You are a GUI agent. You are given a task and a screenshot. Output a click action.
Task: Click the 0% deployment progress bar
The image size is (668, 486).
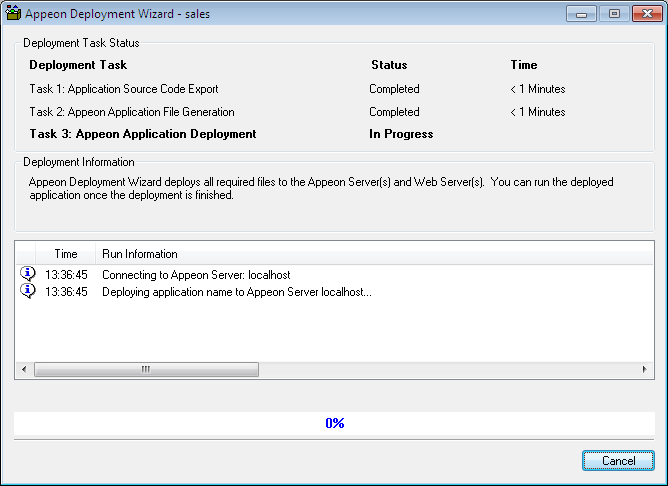[x=334, y=423]
